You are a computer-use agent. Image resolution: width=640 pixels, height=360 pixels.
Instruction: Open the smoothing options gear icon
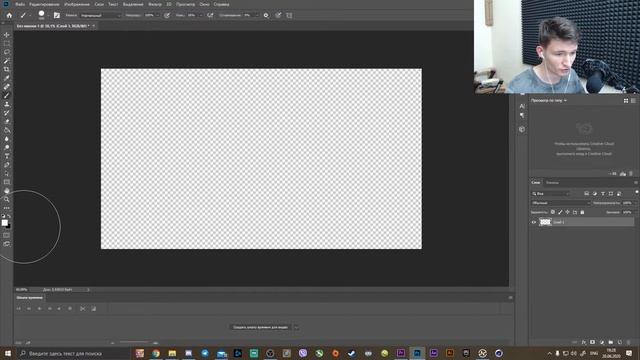[266, 15]
